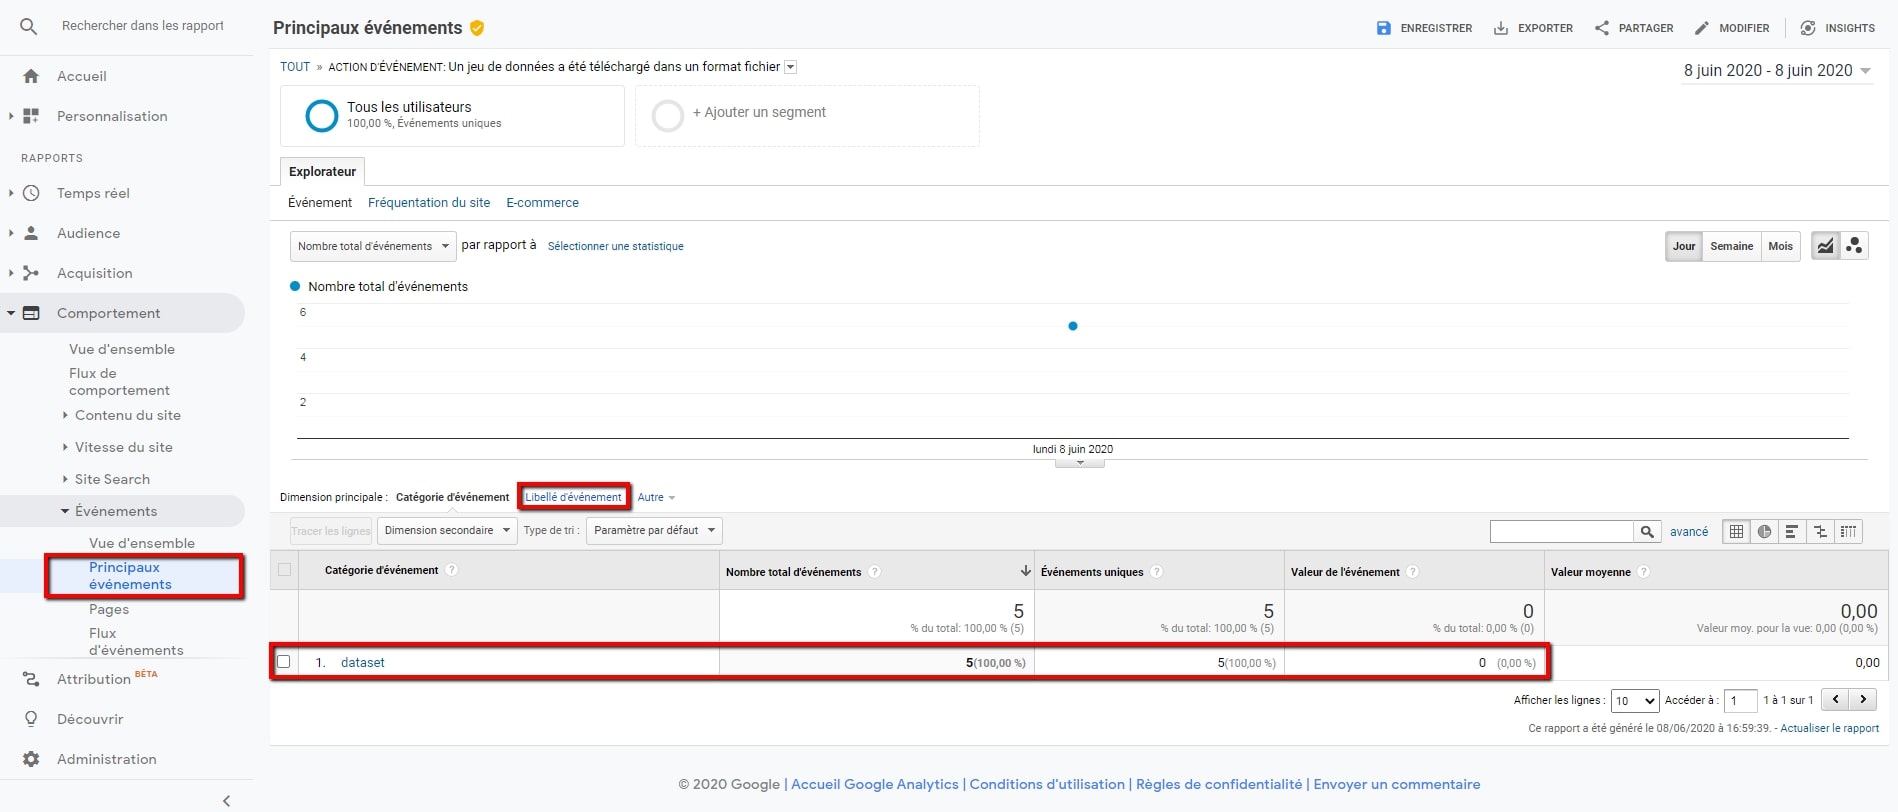The width and height of the screenshot is (1898, 812).
Task: Click Sélectionner une statistique link
Action: pos(616,246)
